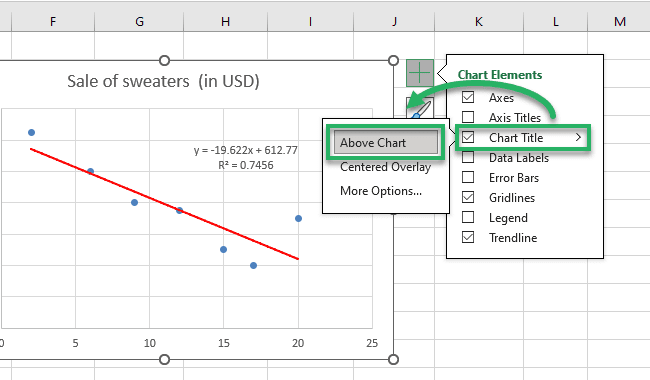Uncheck the Trendline checkbox
Viewport: 650px width, 380px height.
pos(468,237)
